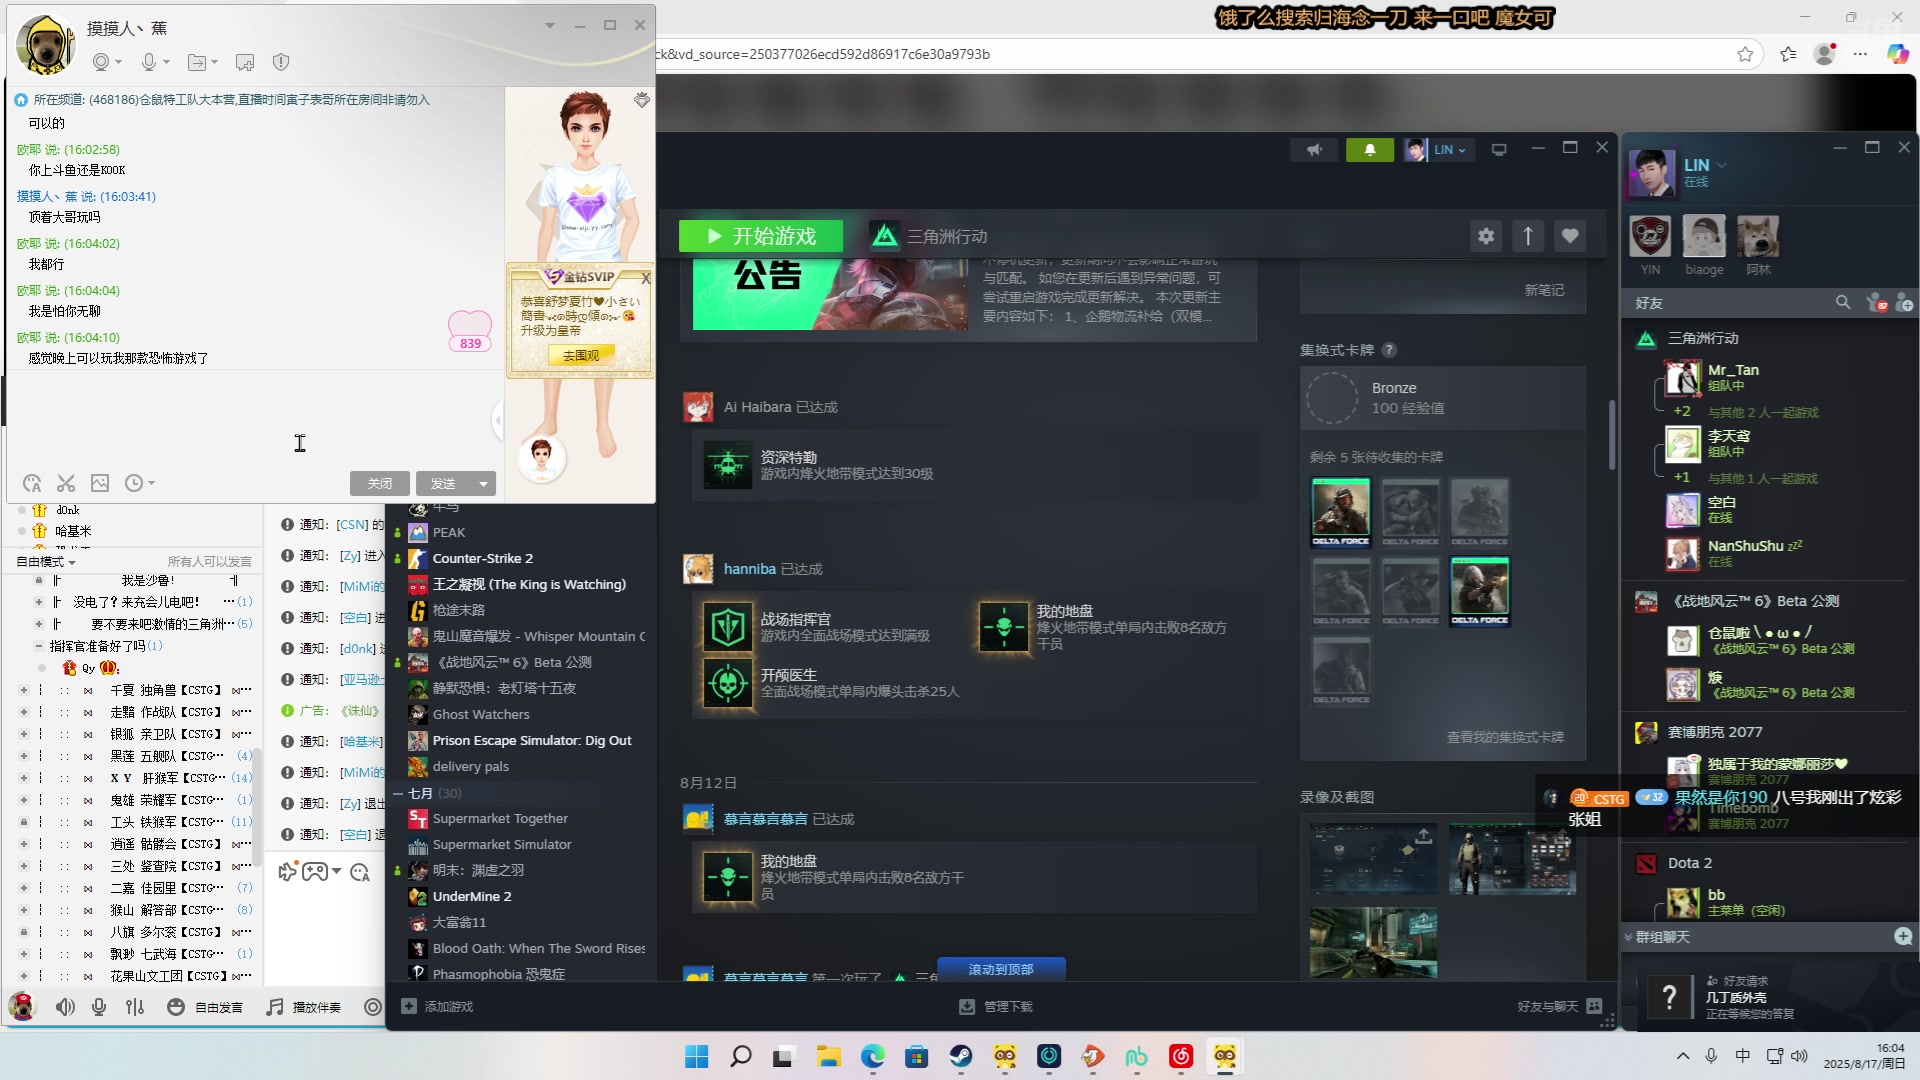Select Ghost Watchers in the game list
This screenshot has width=1920, height=1080.
[x=481, y=714]
